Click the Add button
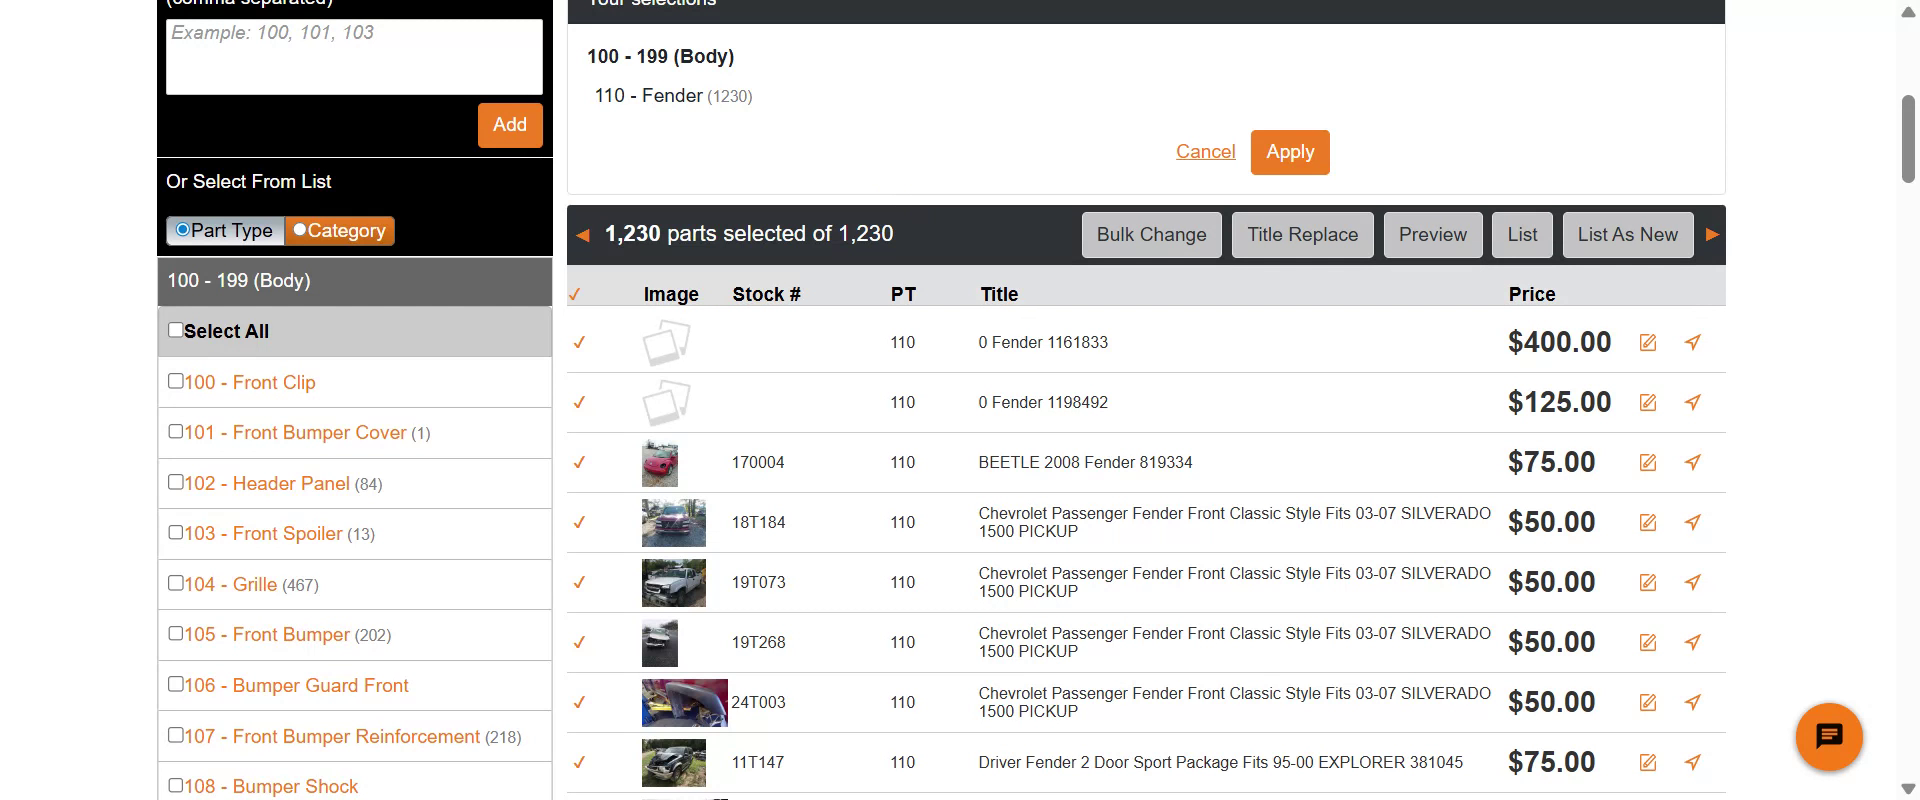This screenshot has height=800, width=1920. [x=510, y=125]
